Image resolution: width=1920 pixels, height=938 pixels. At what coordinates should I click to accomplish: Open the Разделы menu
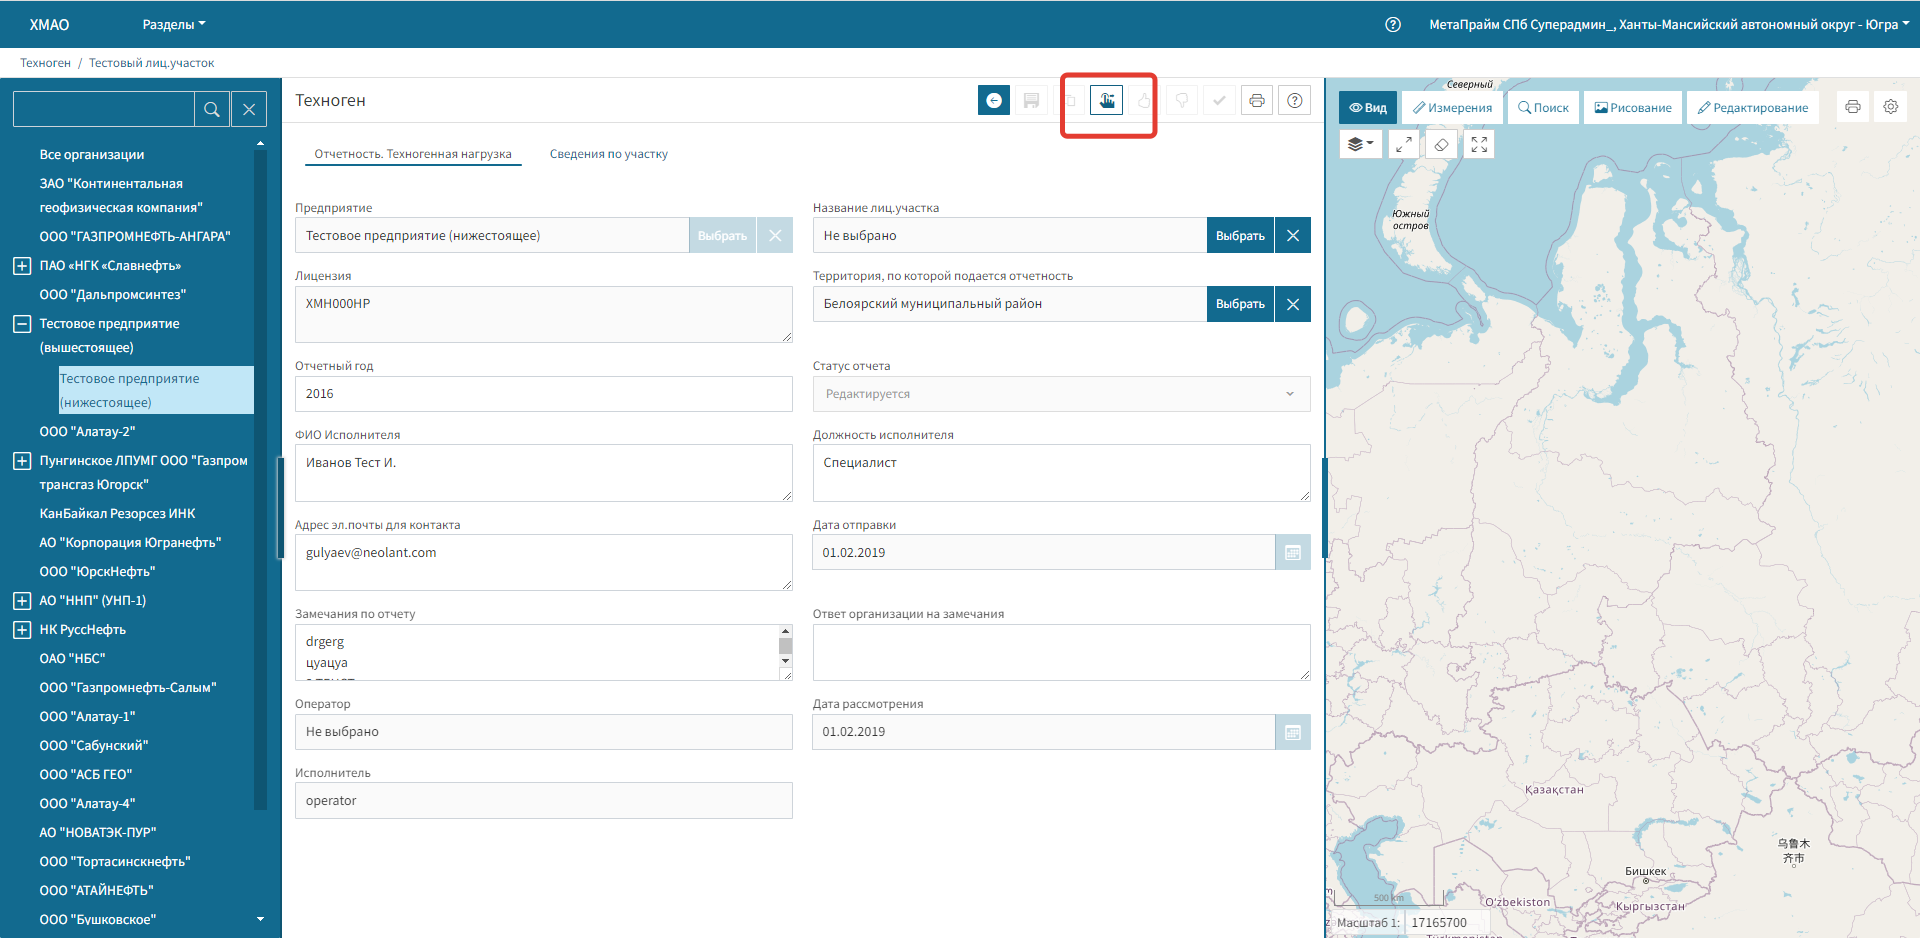[x=173, y=24]
